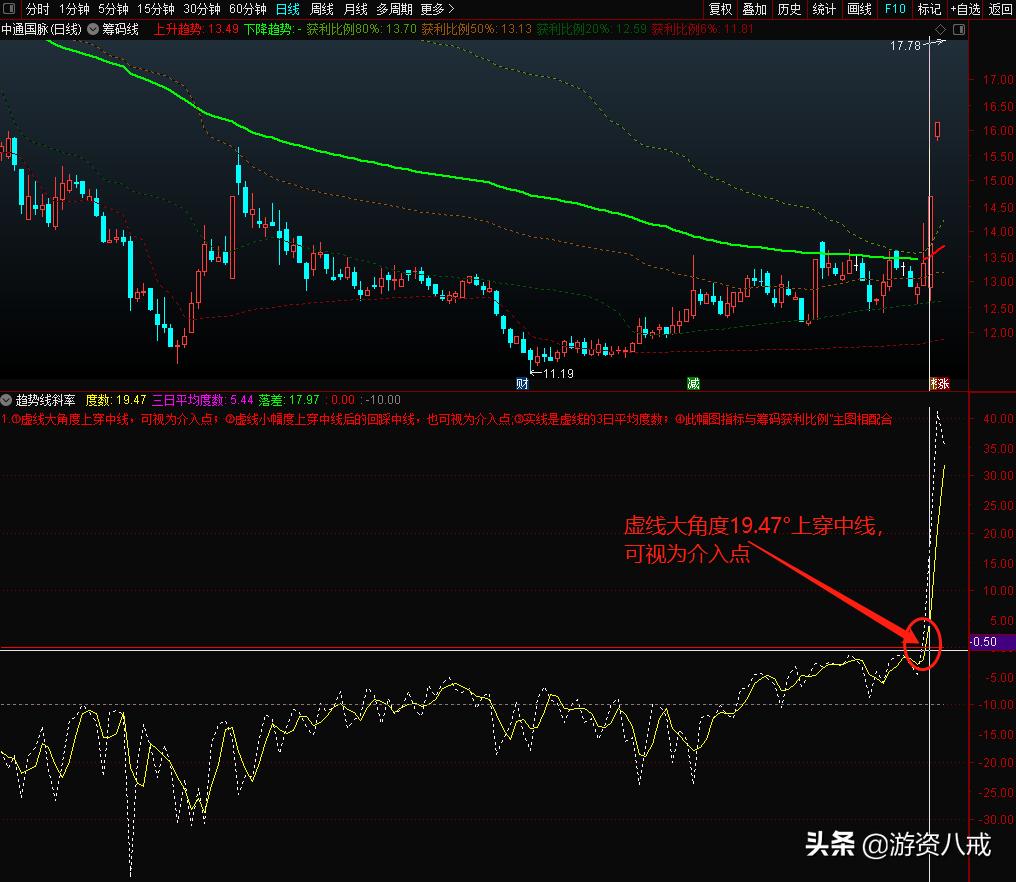Switch to the 分时 intraday tab
1016x882 pixels.
37,8
